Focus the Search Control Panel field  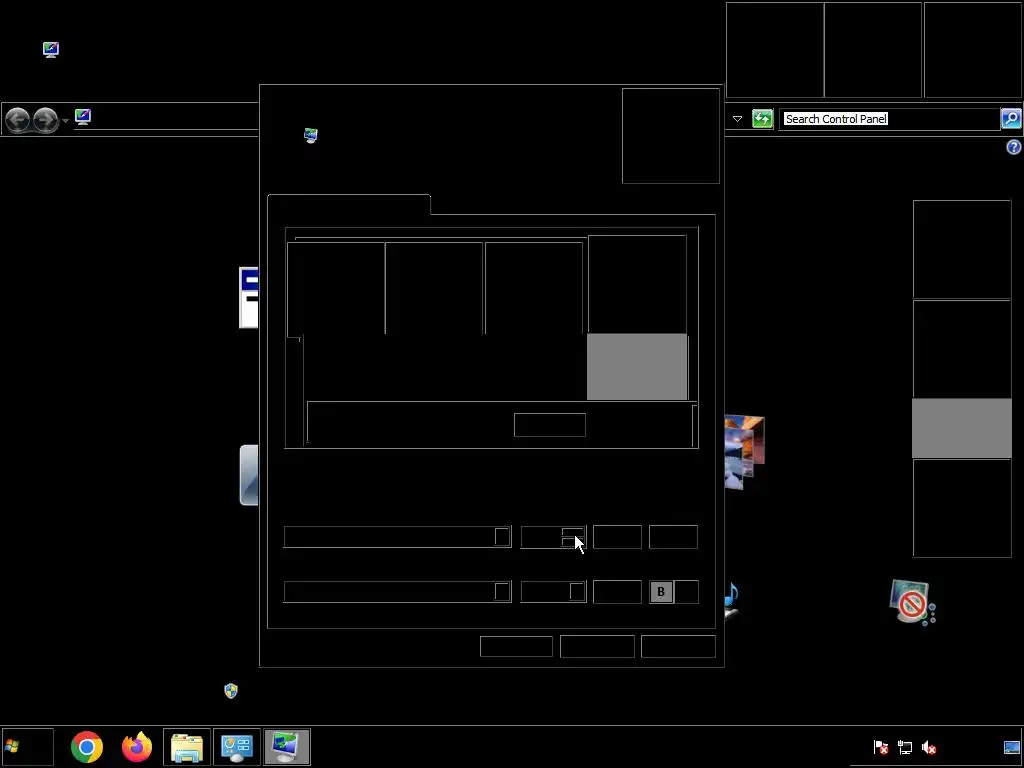pyautogui.click(x=889, y=119)
